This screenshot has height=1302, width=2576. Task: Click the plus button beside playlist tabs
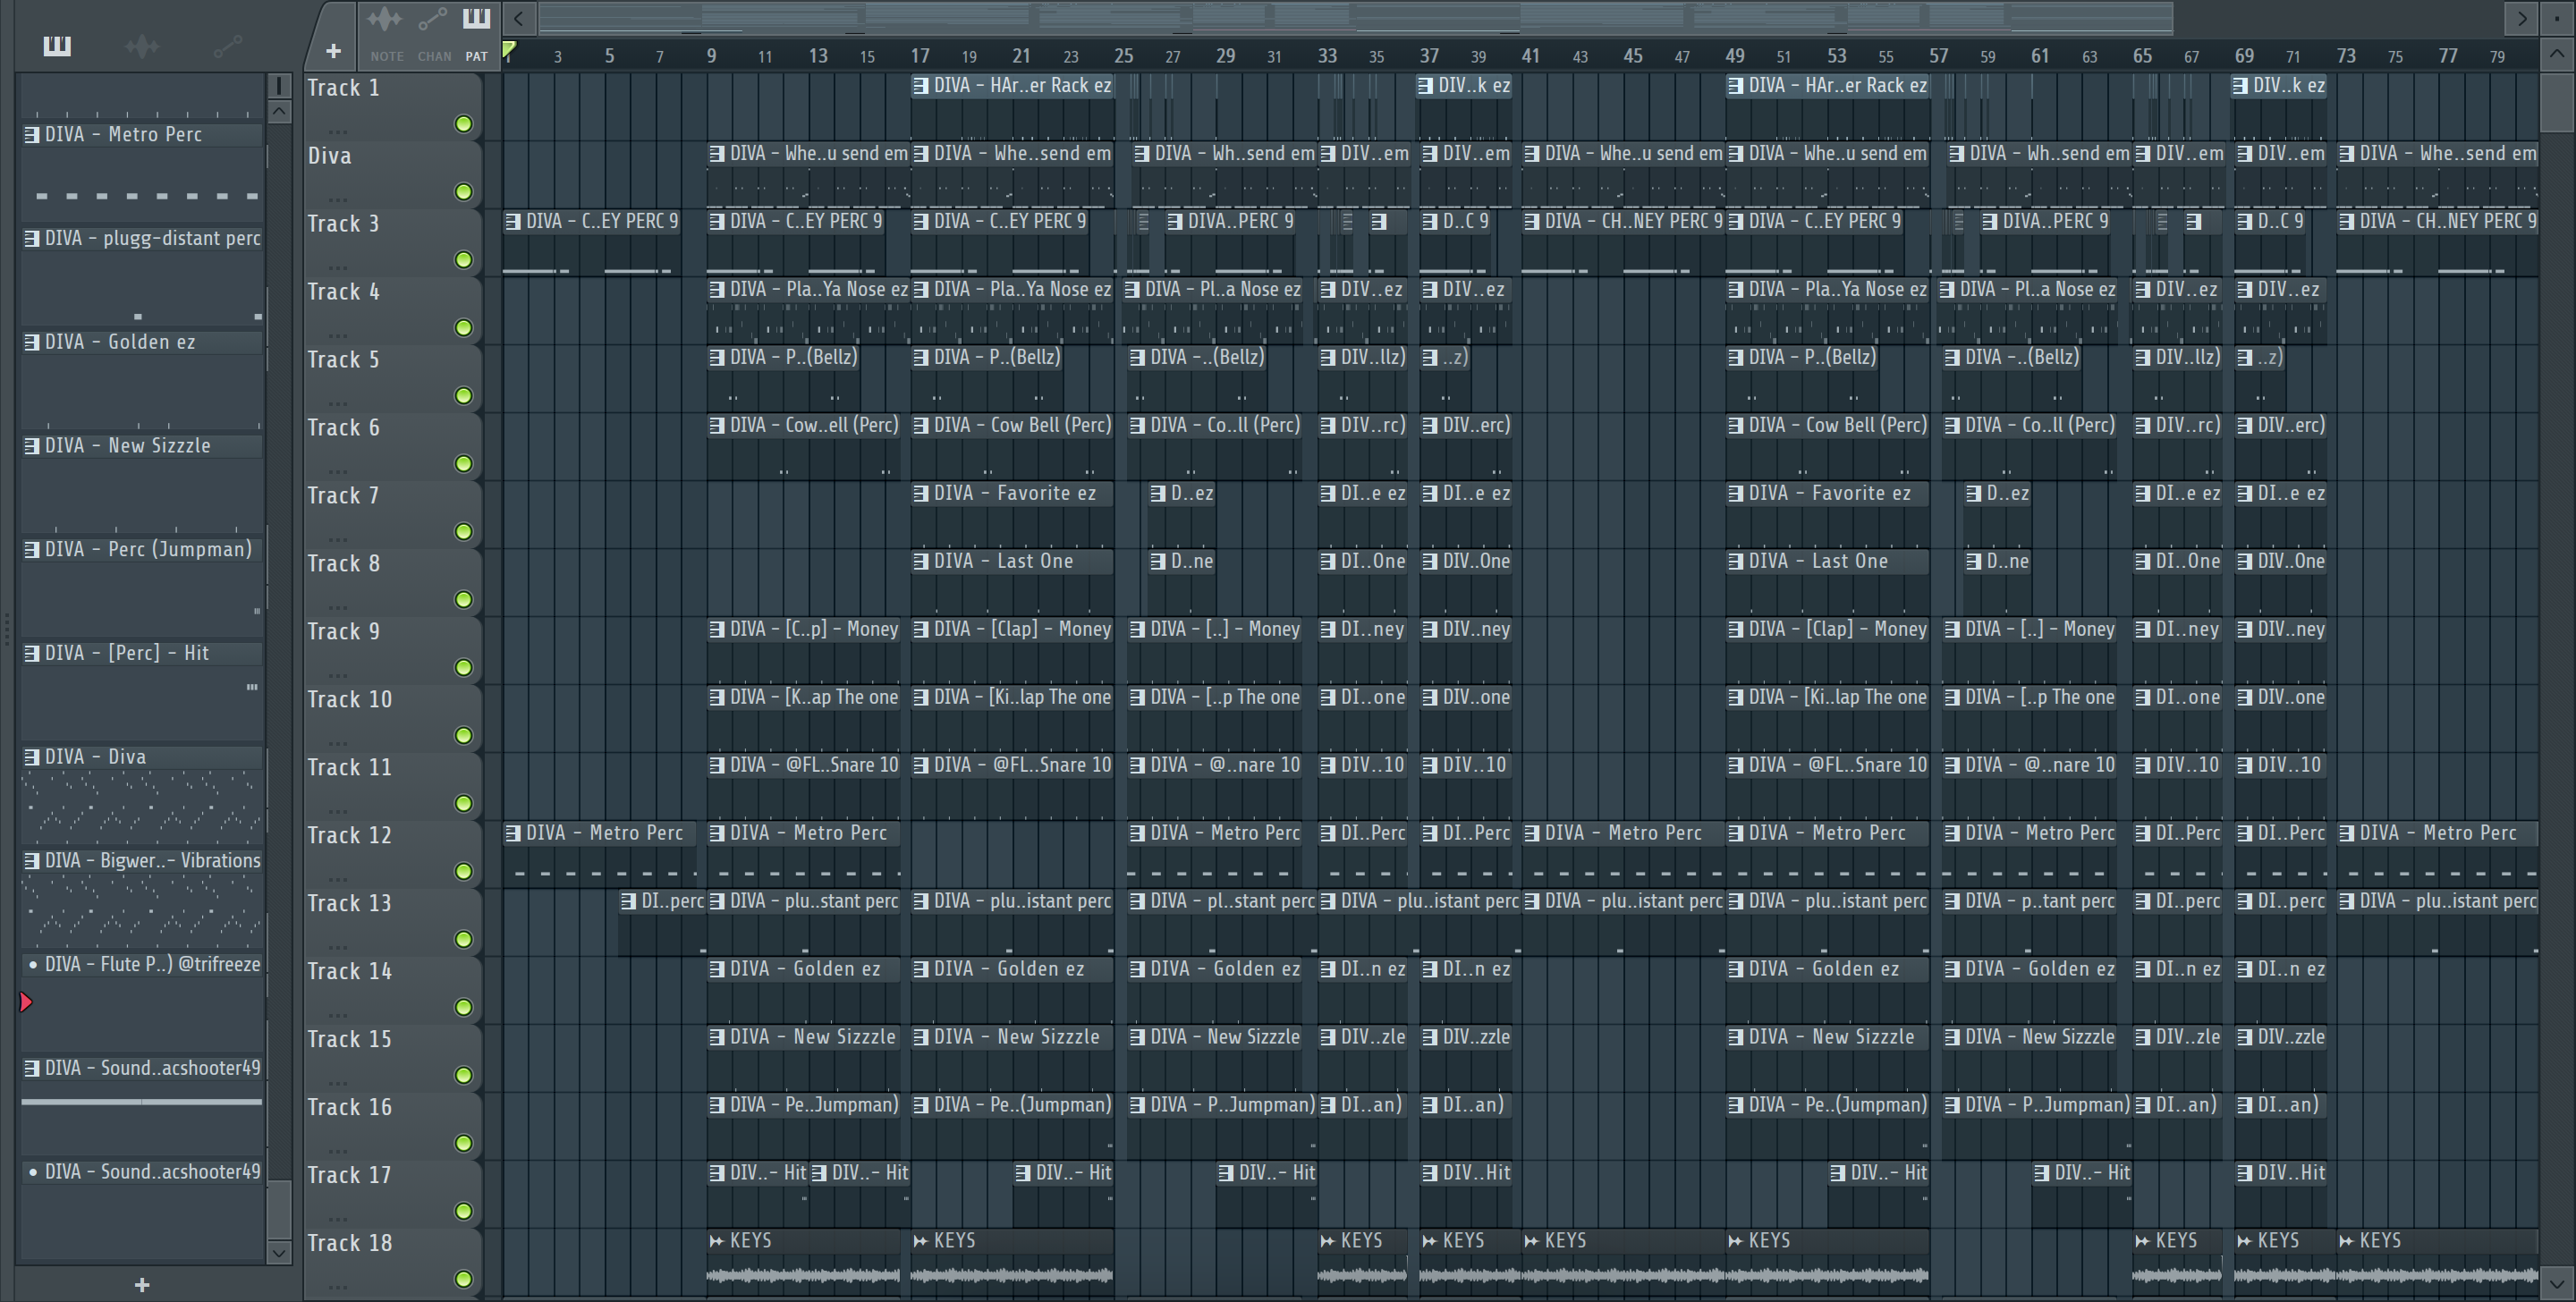click(333, 50)
